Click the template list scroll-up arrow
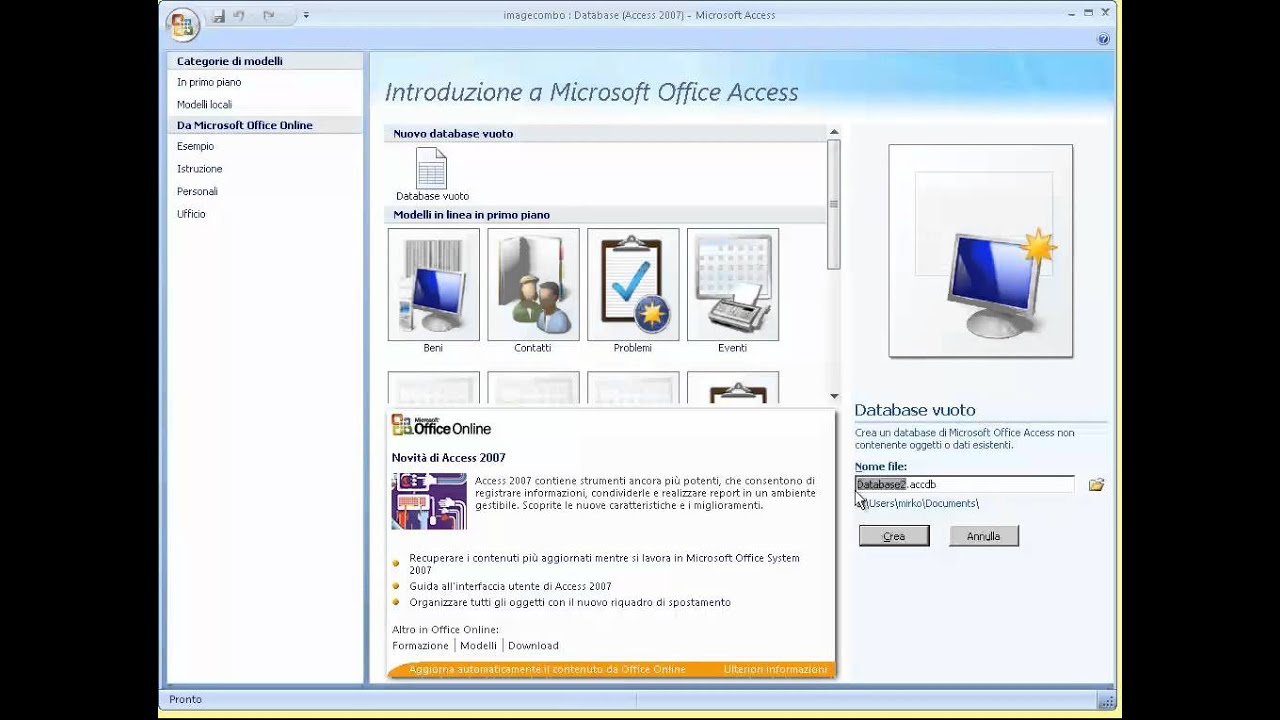 coord(834,132)
